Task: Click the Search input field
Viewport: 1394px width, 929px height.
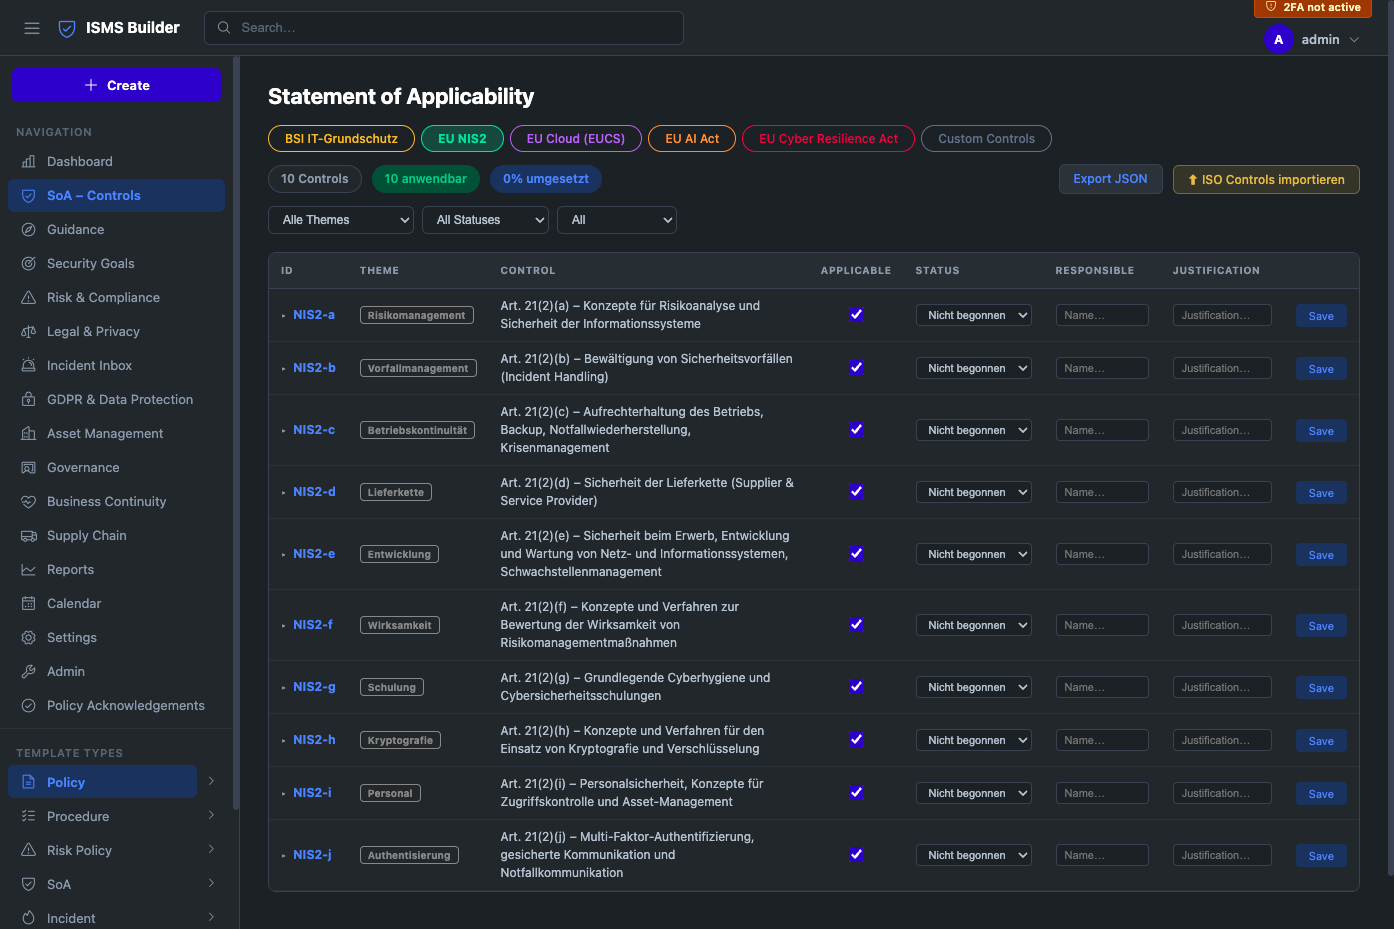Action: pyautogui.click(x=444, y=28)
